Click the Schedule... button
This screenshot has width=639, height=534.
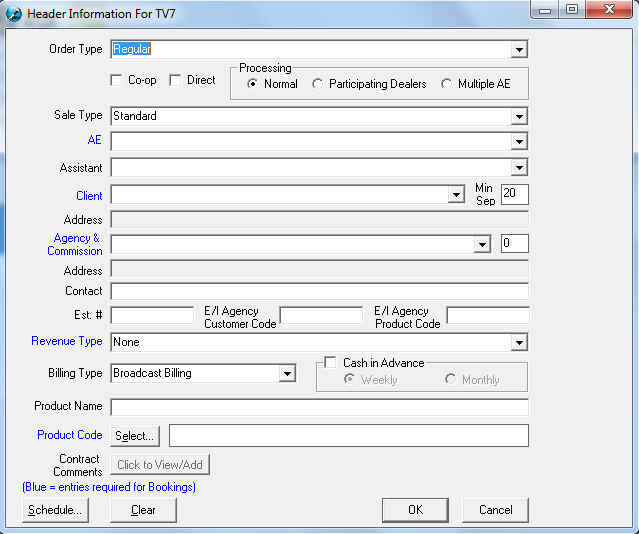pos(55,510)
